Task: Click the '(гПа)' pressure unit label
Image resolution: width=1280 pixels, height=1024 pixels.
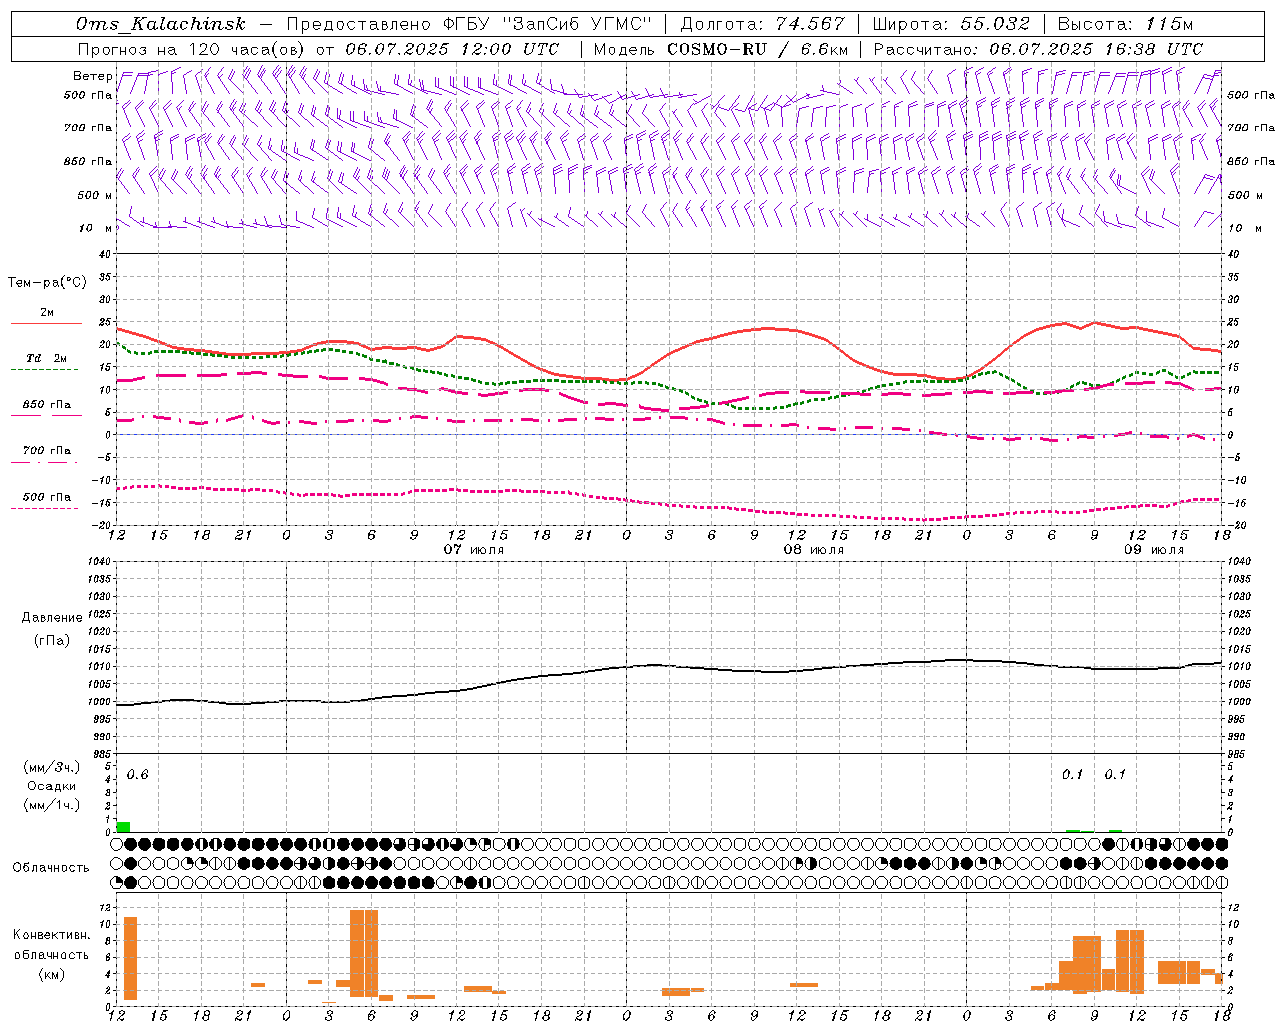Action: [52, 640]
